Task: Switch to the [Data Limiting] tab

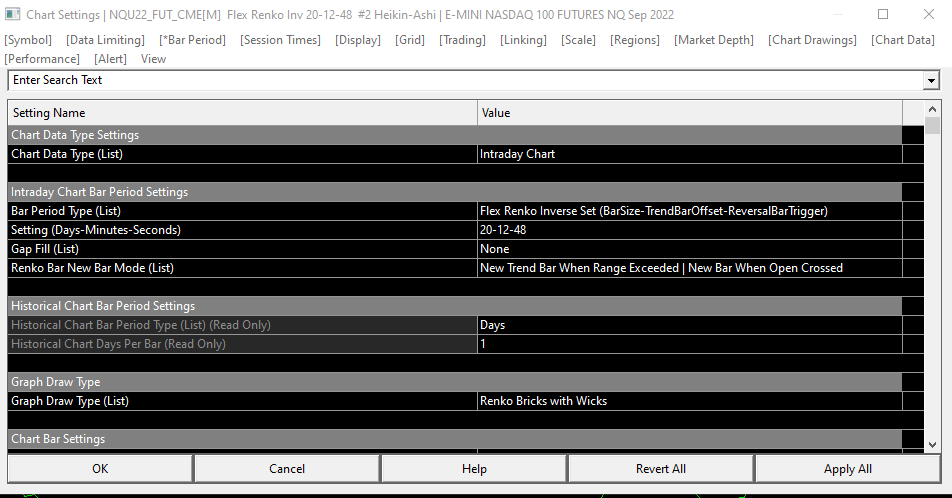Action: coord(105,40)
